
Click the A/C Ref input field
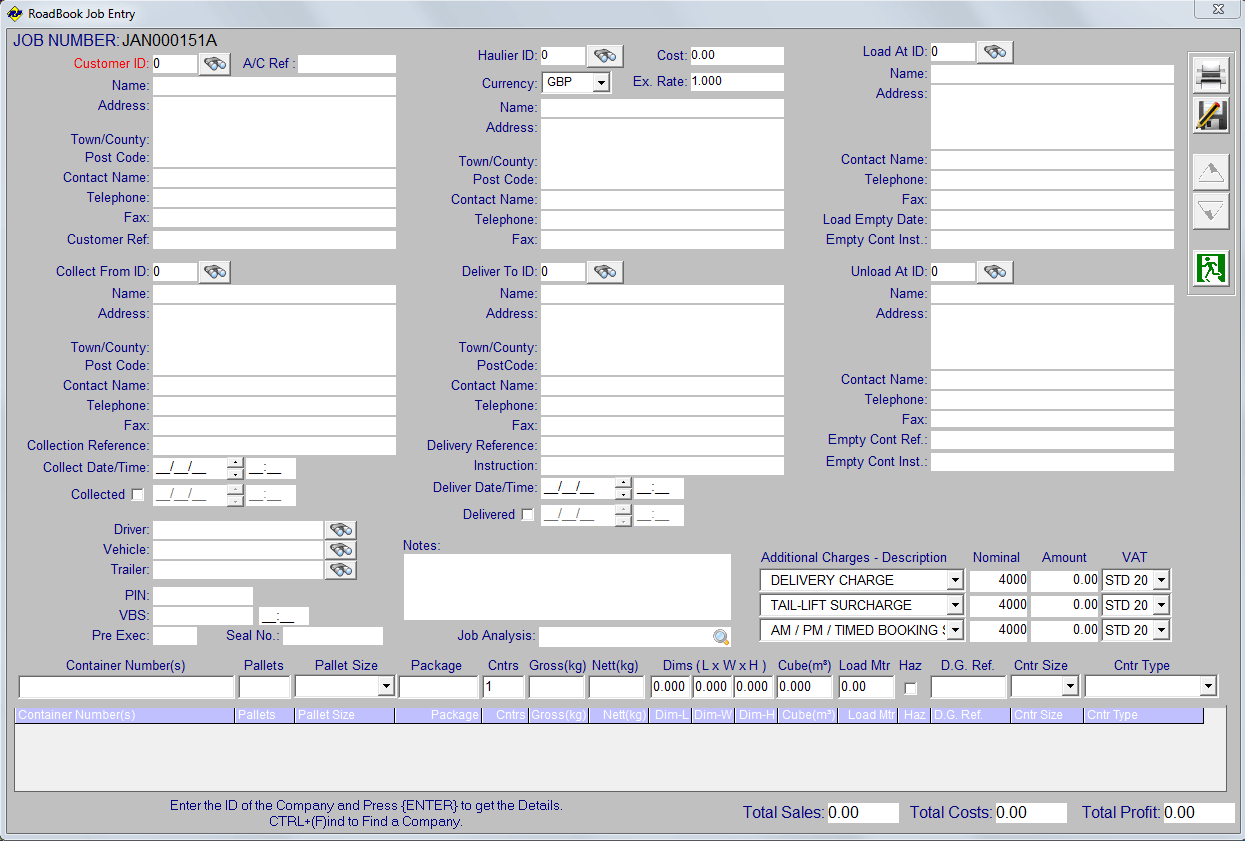346,64
